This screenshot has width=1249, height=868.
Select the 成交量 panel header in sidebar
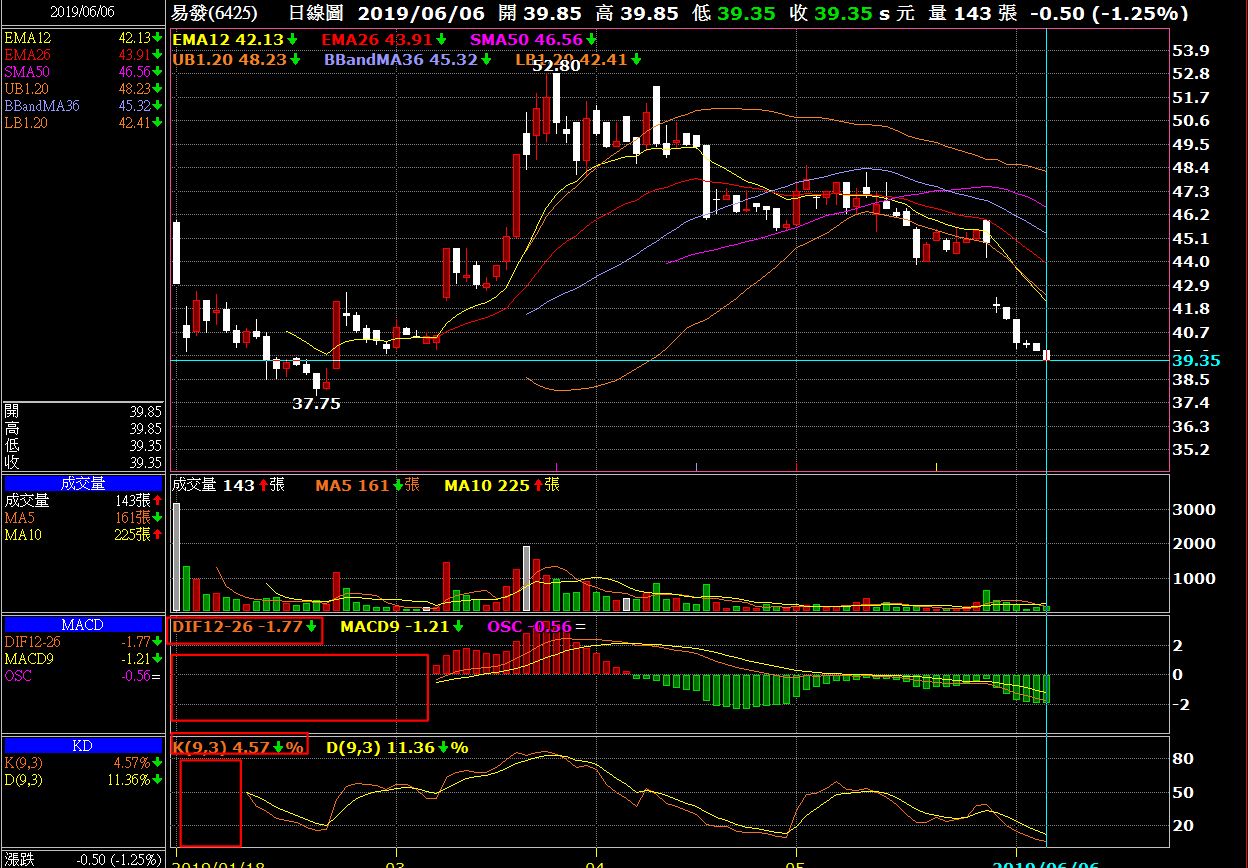pos(82,483)
